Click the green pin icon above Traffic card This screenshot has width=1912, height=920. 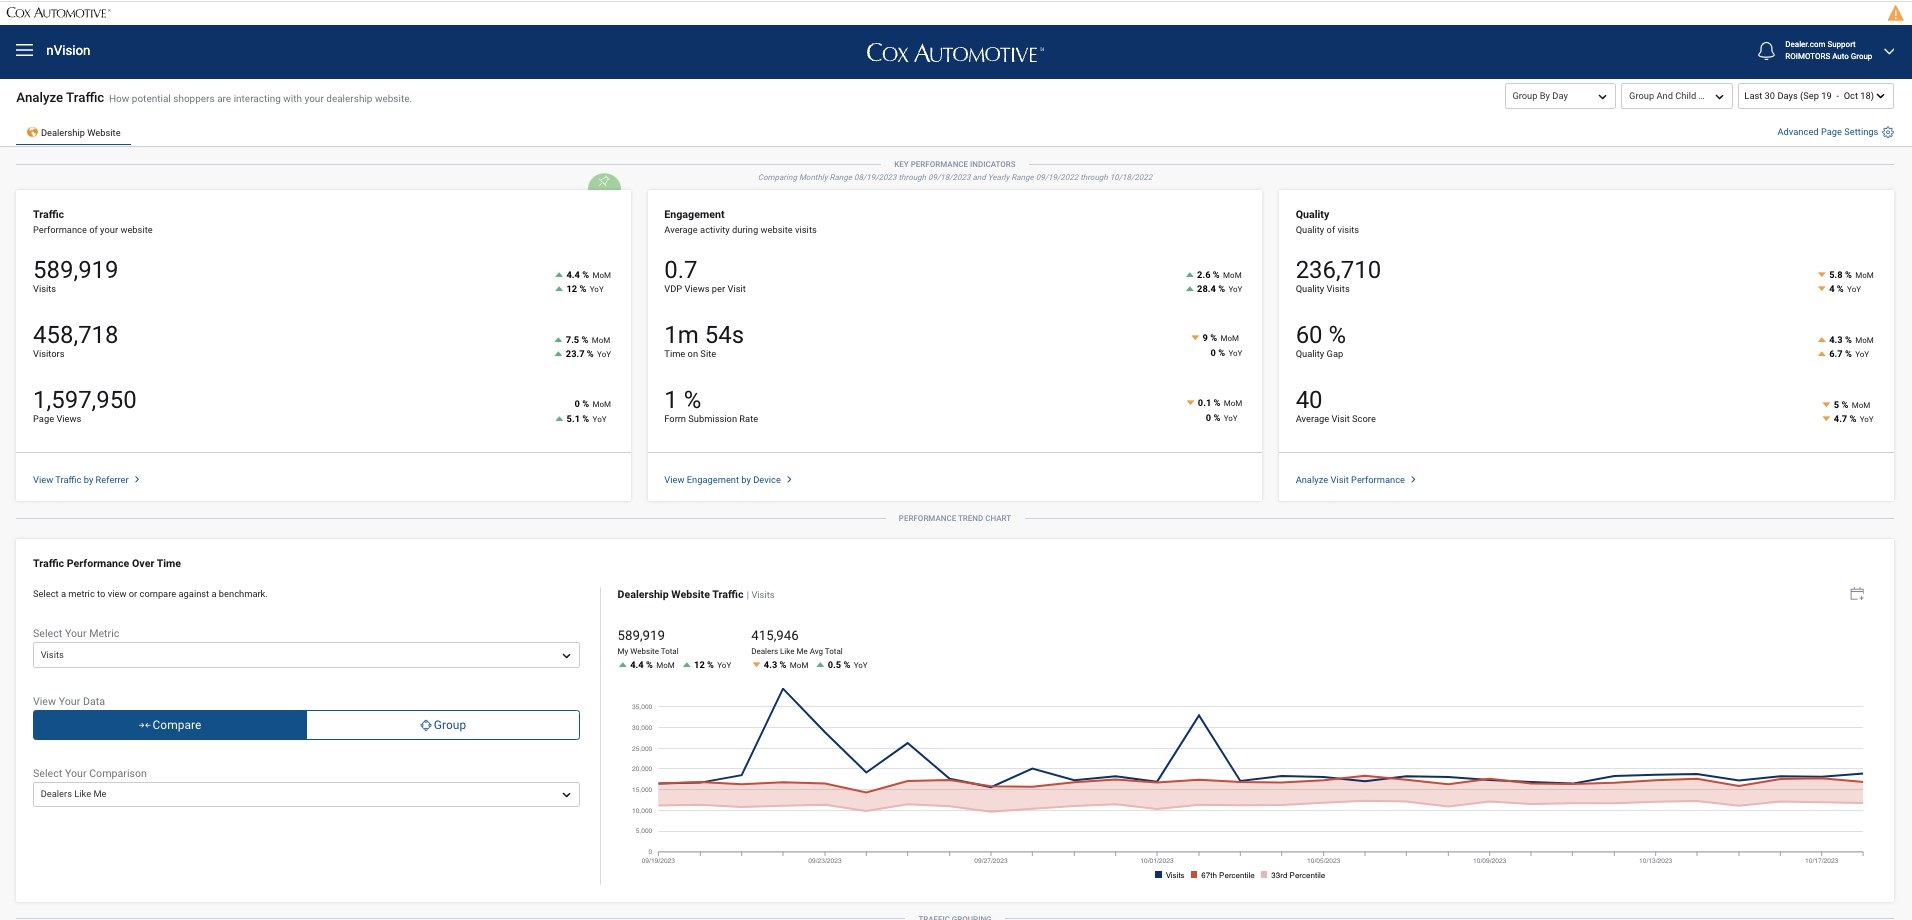click(604, 182)
